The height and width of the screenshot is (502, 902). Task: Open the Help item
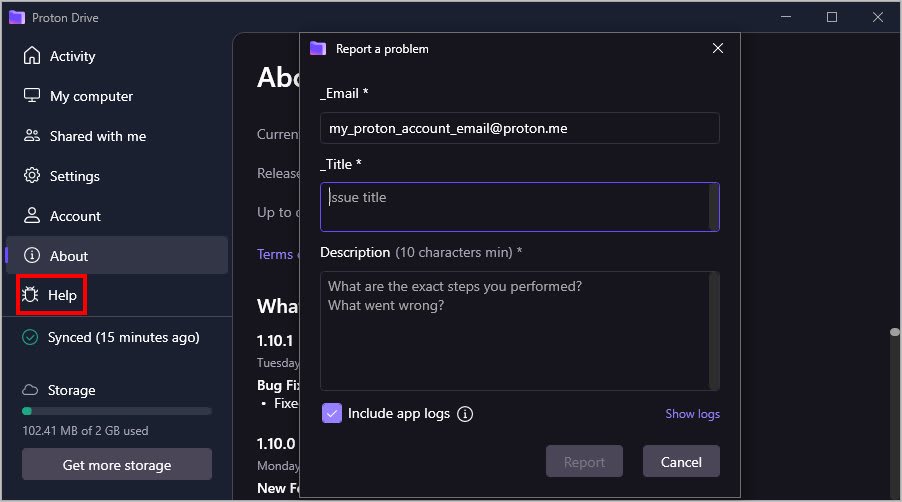(52, 295)
